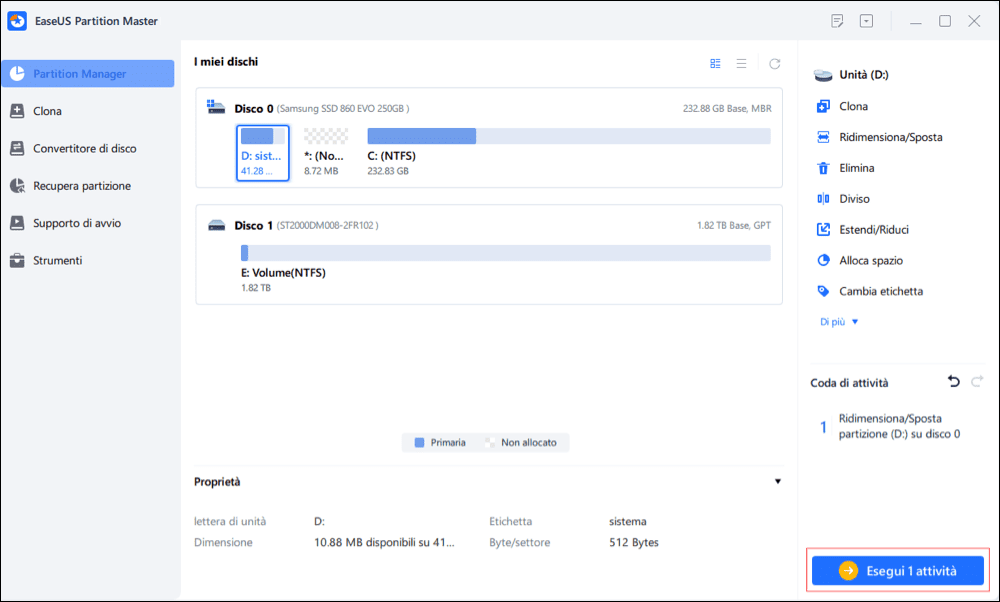Image resolution: width=1000 pixels, height=602 pixels.
Task: Click the Diviso split icon
Action: [823, 199]
